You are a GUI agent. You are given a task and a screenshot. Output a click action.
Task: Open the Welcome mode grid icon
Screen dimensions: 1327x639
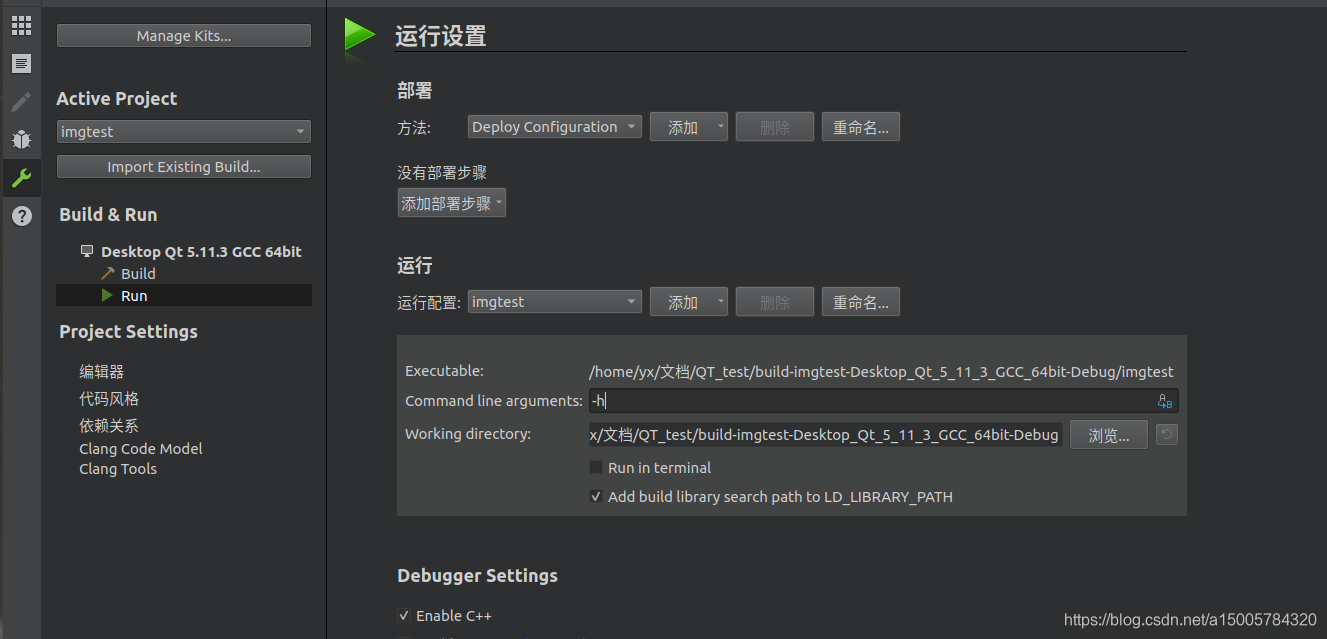(21, 25)
